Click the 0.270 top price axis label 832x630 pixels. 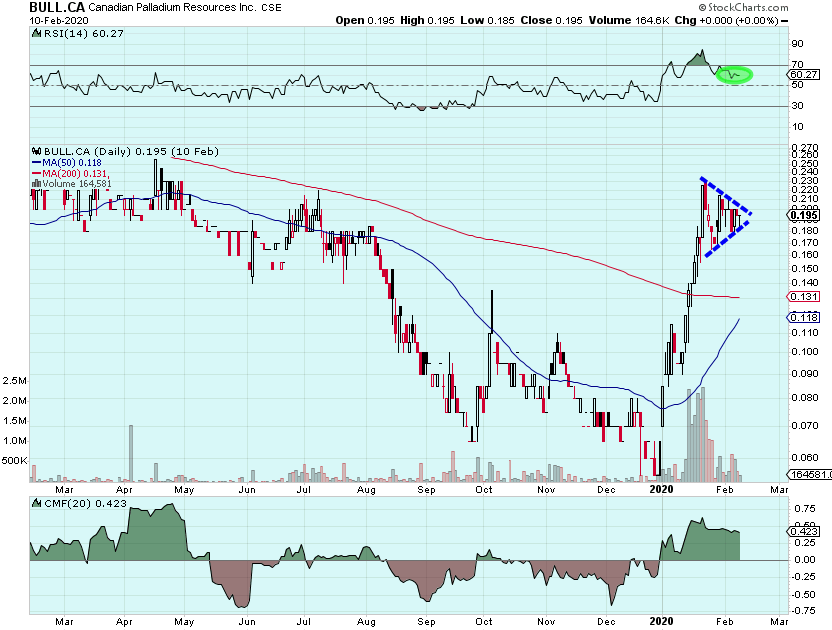click(x=804, y=148)
